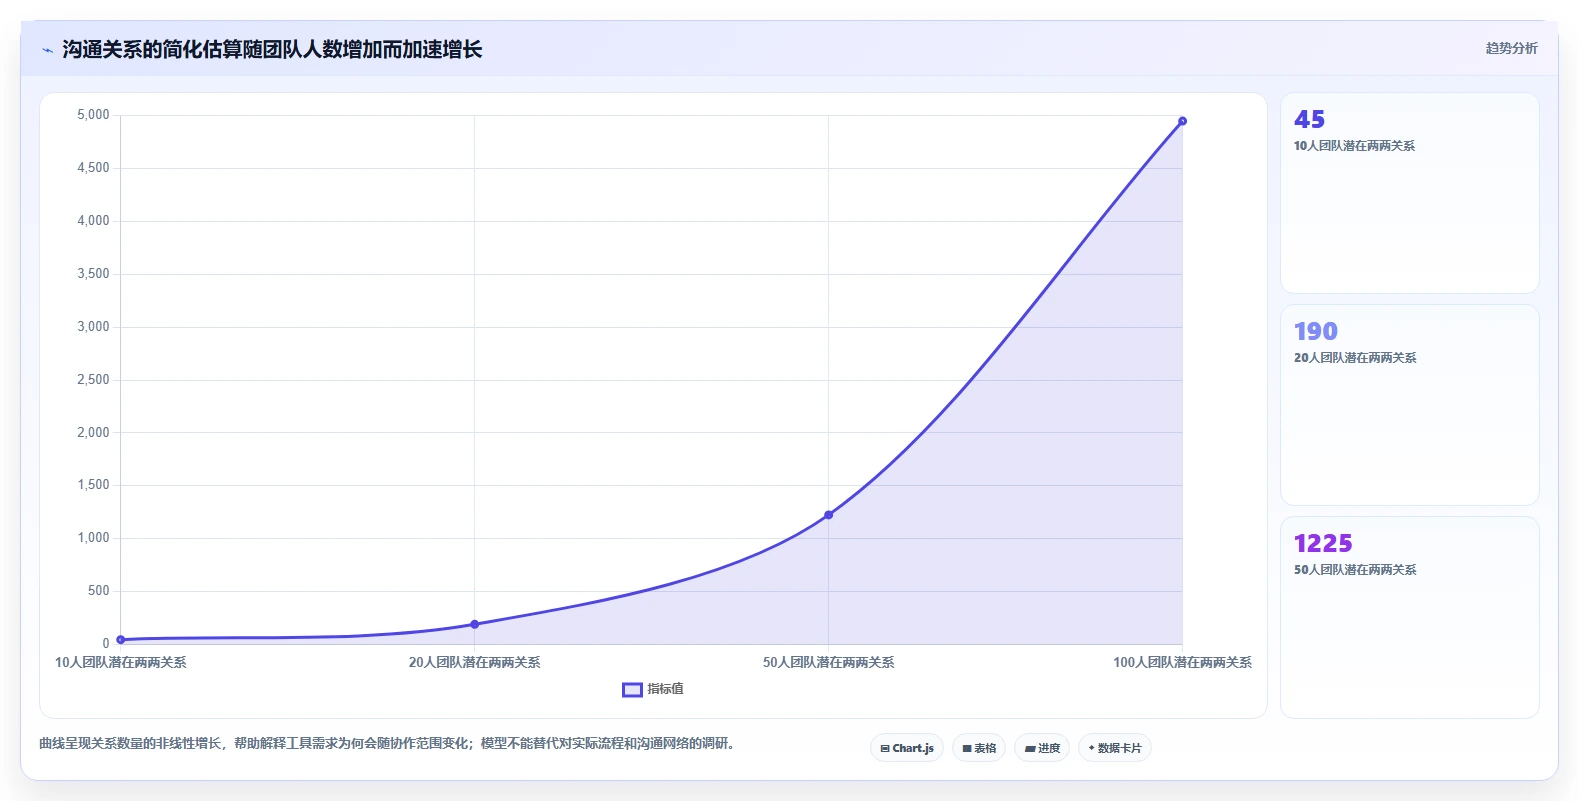This screenshot has height=801, width=1579.
Task: Click the 20-person team data point on the chart line
Action: 475,624
